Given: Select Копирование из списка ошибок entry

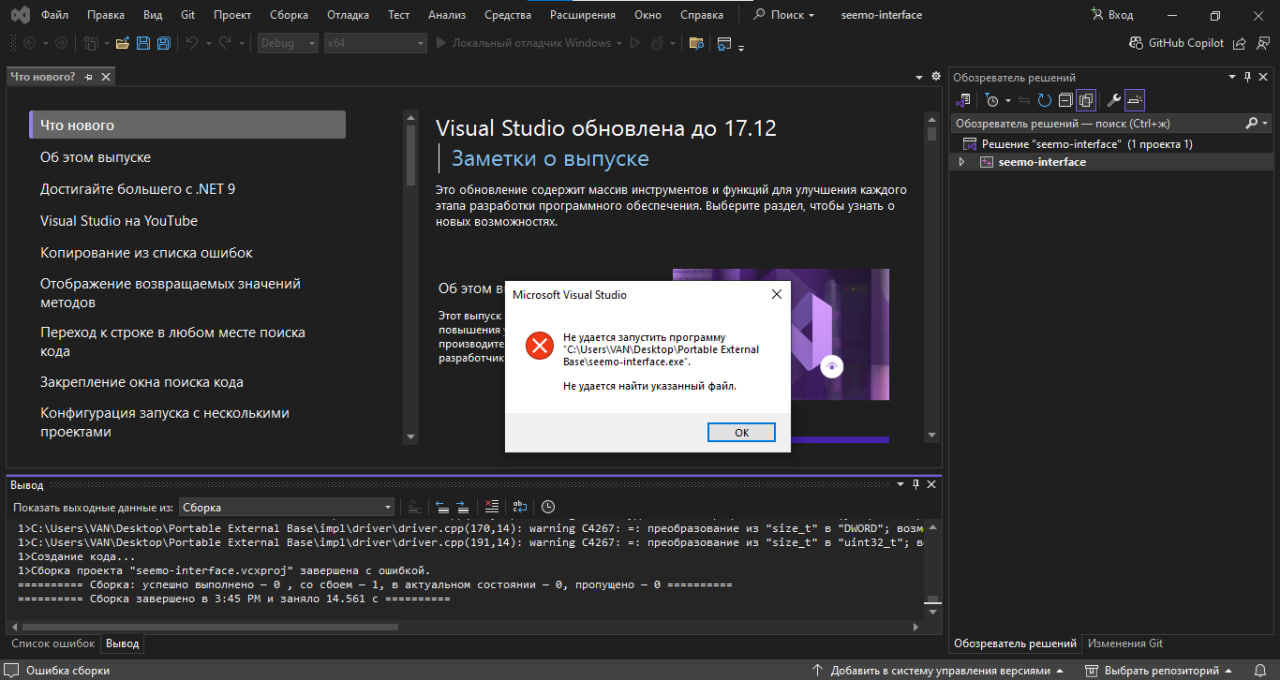Looking at the screenshot, I should [x=146, y=253].
